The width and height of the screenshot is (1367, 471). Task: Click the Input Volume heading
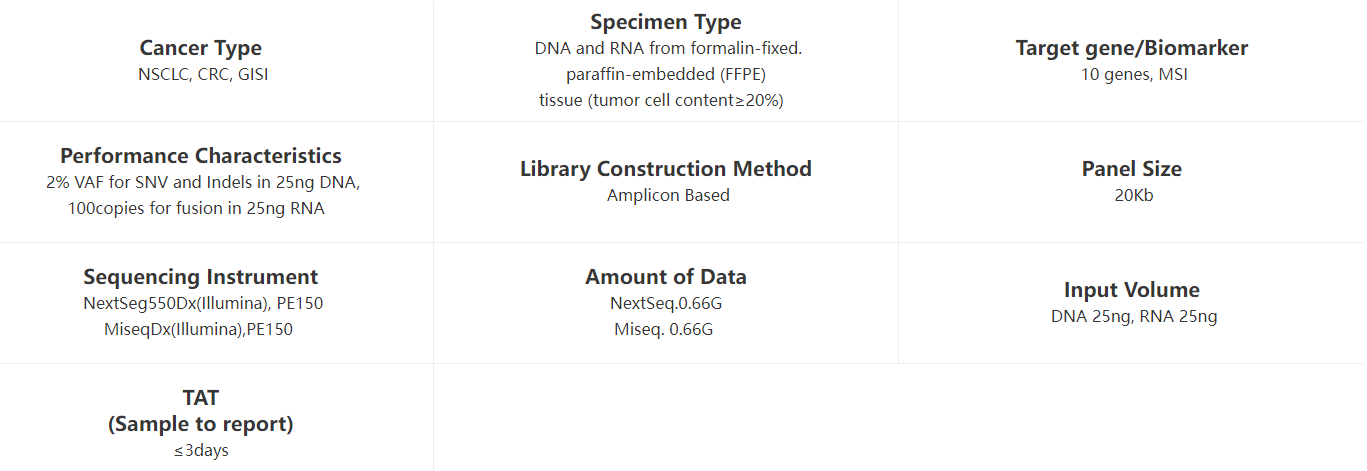tap(1132, 290)
